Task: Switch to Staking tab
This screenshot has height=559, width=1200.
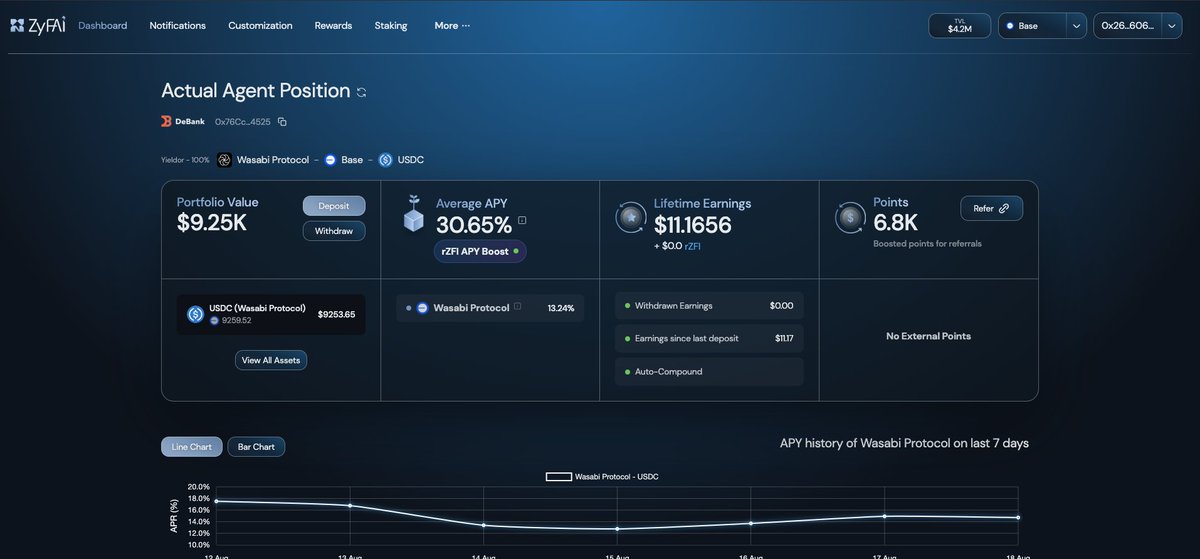Action: pyautogui.click(x=391, y=25)
